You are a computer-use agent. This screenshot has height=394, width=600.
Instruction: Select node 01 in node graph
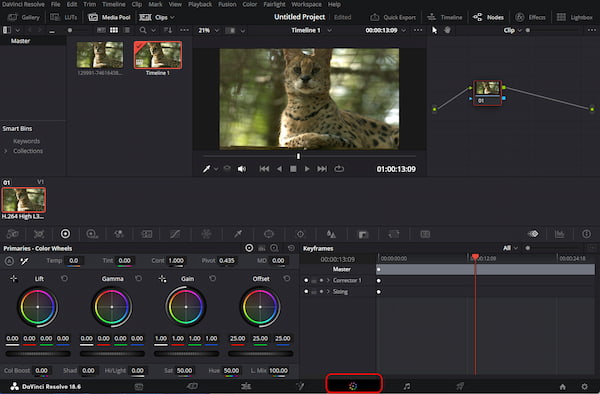[x=487, y=93]
